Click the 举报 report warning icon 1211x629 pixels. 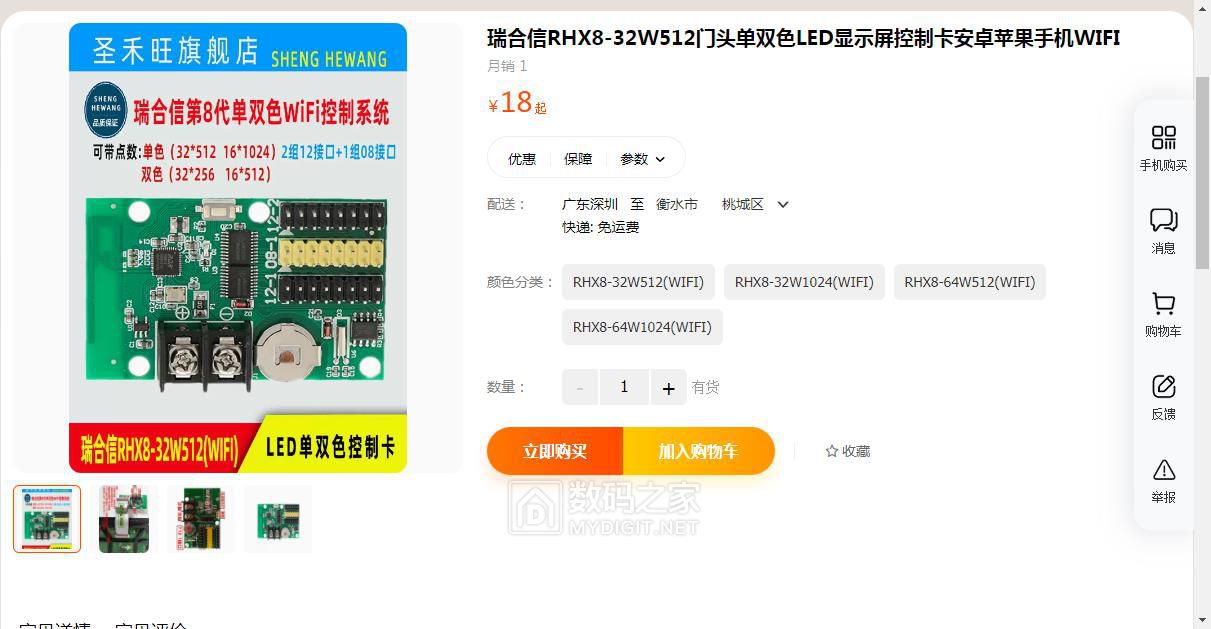(1163, 469)
